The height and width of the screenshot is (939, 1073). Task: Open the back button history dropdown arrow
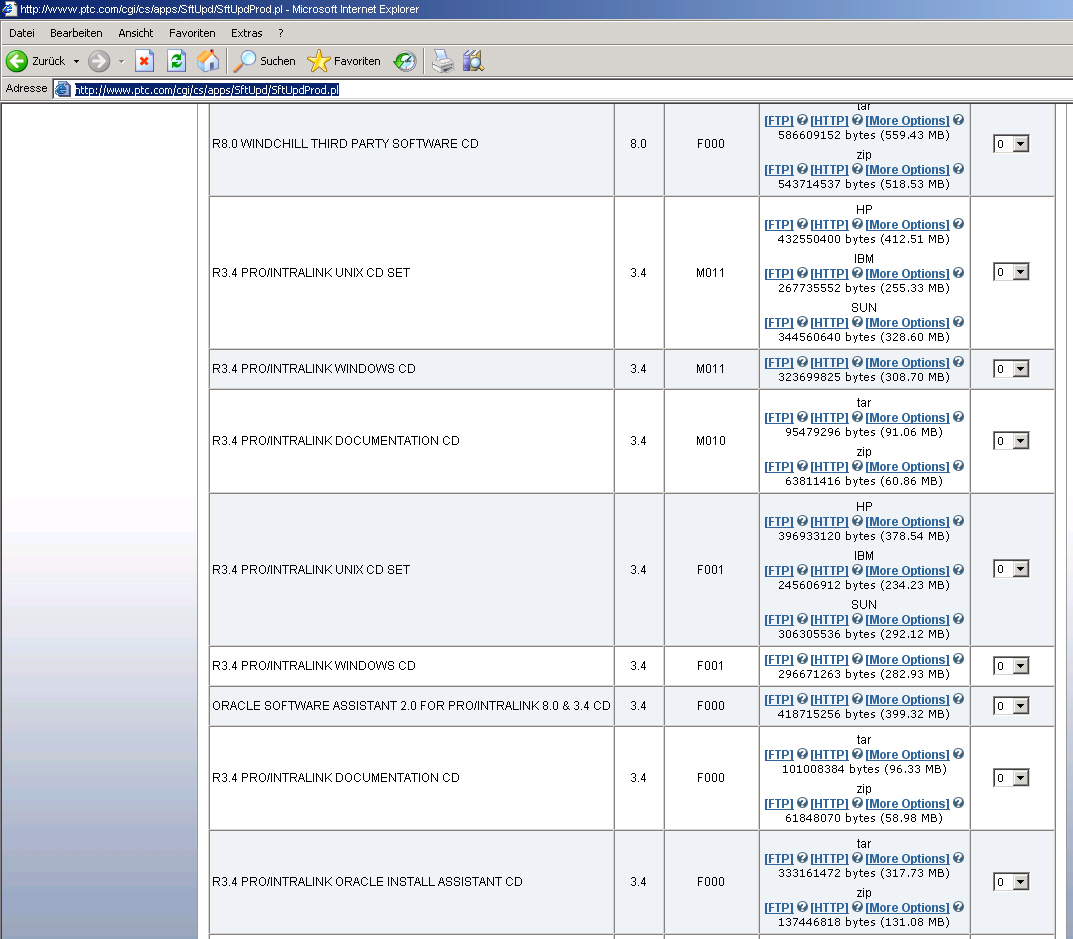point(76,61)
